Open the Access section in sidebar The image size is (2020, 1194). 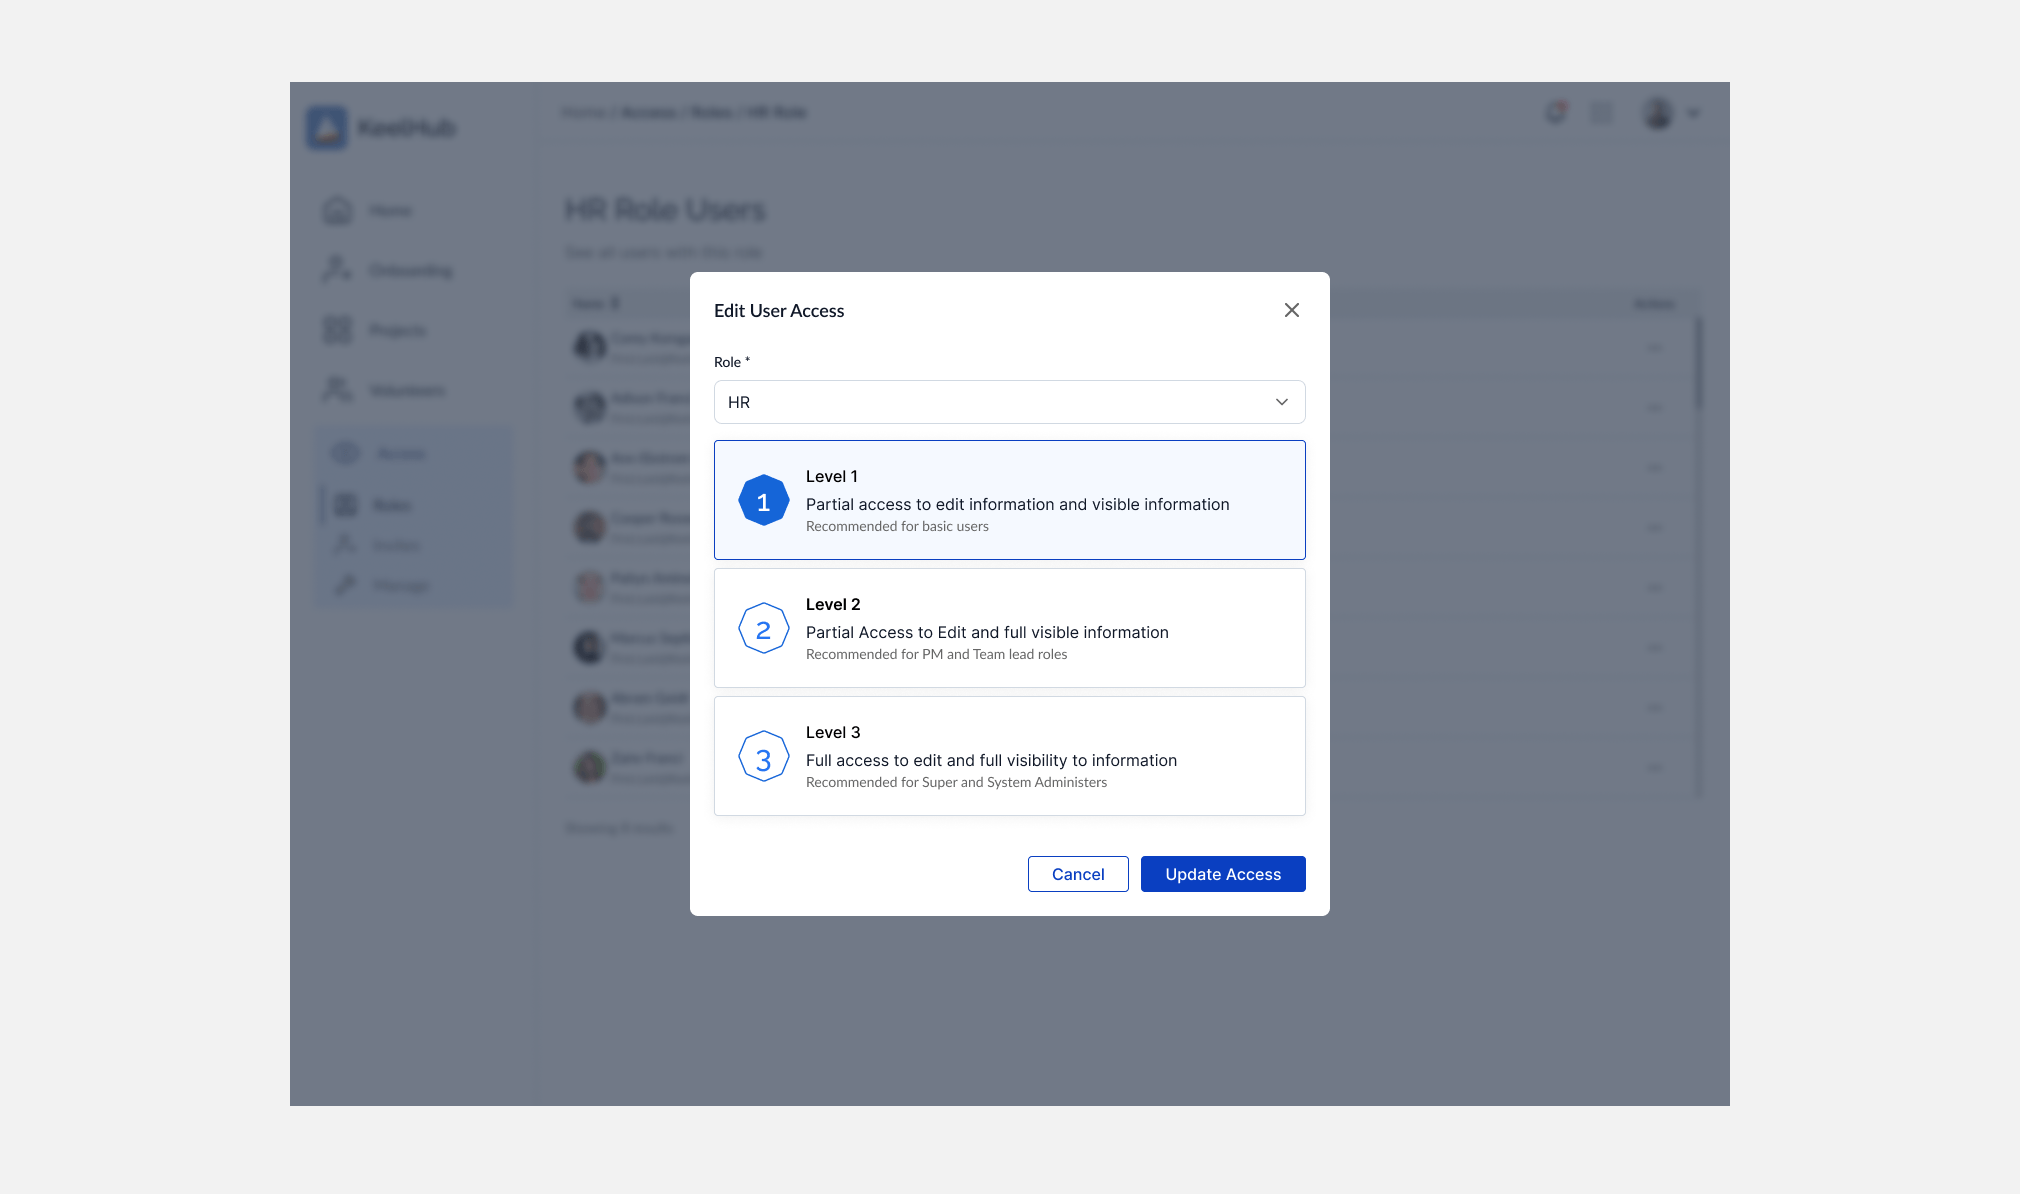(x=400, y=454)
